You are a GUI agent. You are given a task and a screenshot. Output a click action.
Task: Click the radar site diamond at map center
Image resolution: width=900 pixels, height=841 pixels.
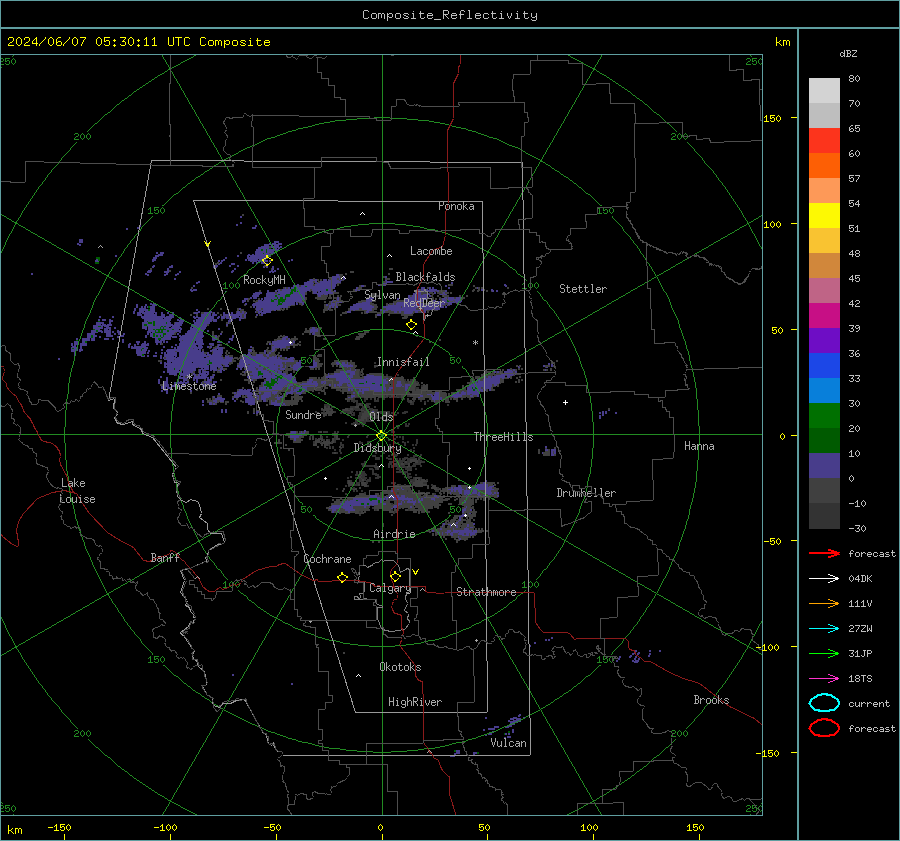(381, 436)
